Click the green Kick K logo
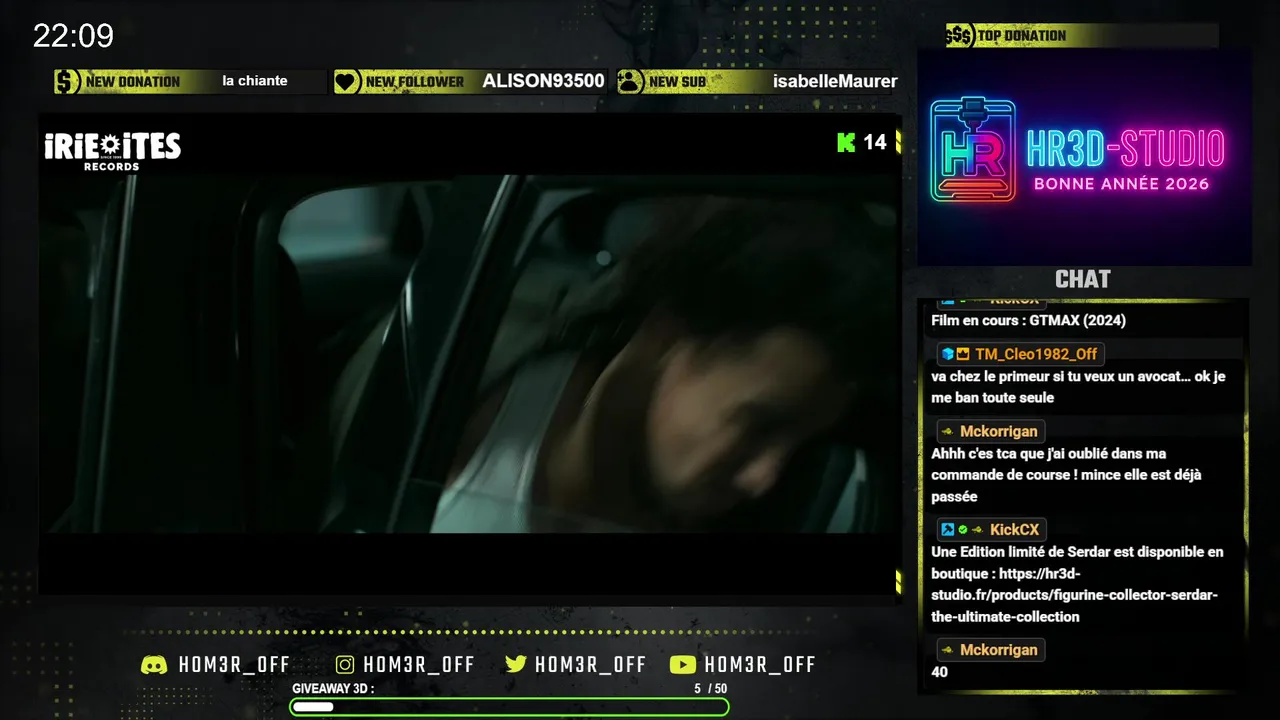Image resolution: width=1280 pixels, height=720 pixels. (846, 142)
